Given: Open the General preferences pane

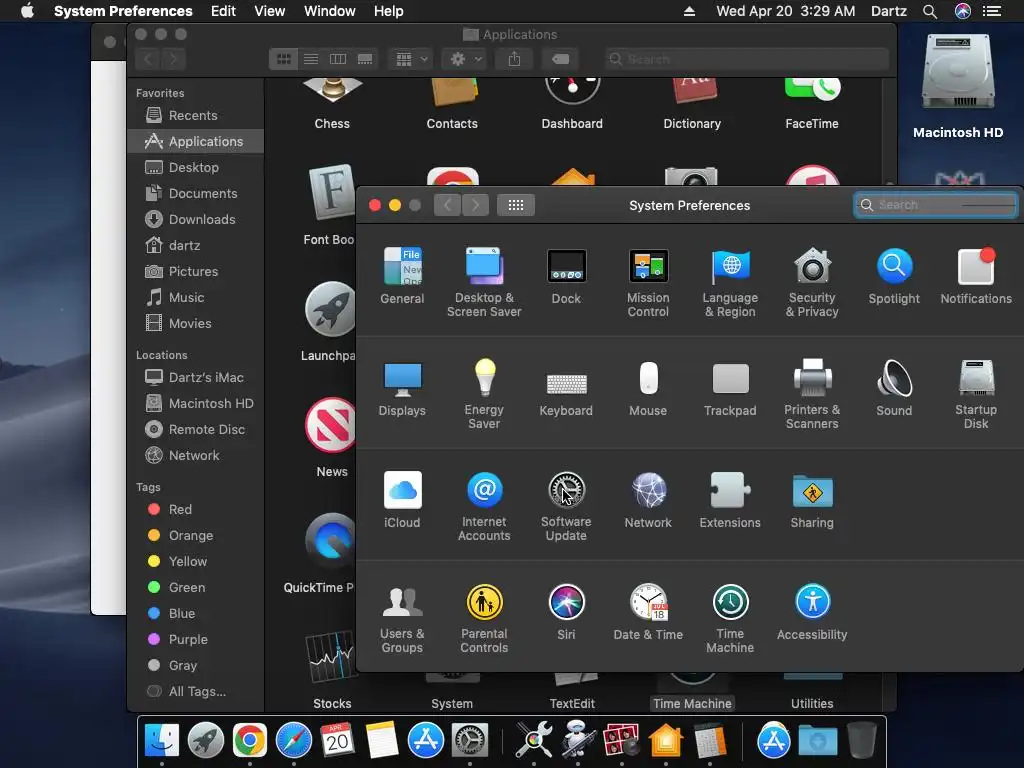Looking at the screenshot, I should [402, 276].
